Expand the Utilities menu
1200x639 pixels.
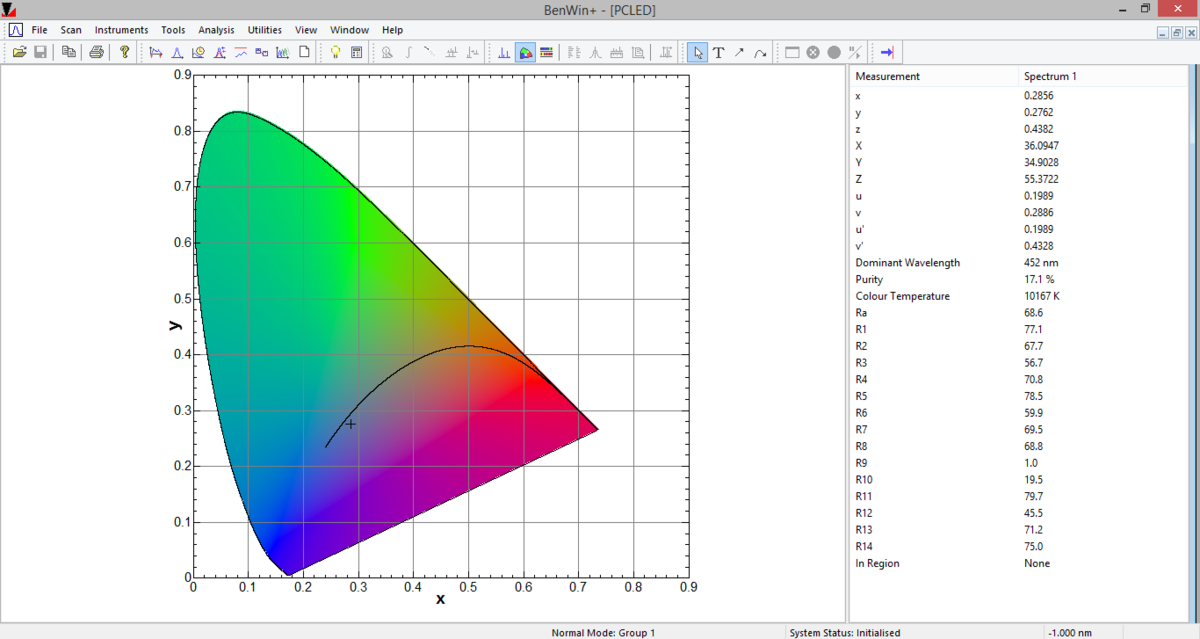[x=265, y=30]
